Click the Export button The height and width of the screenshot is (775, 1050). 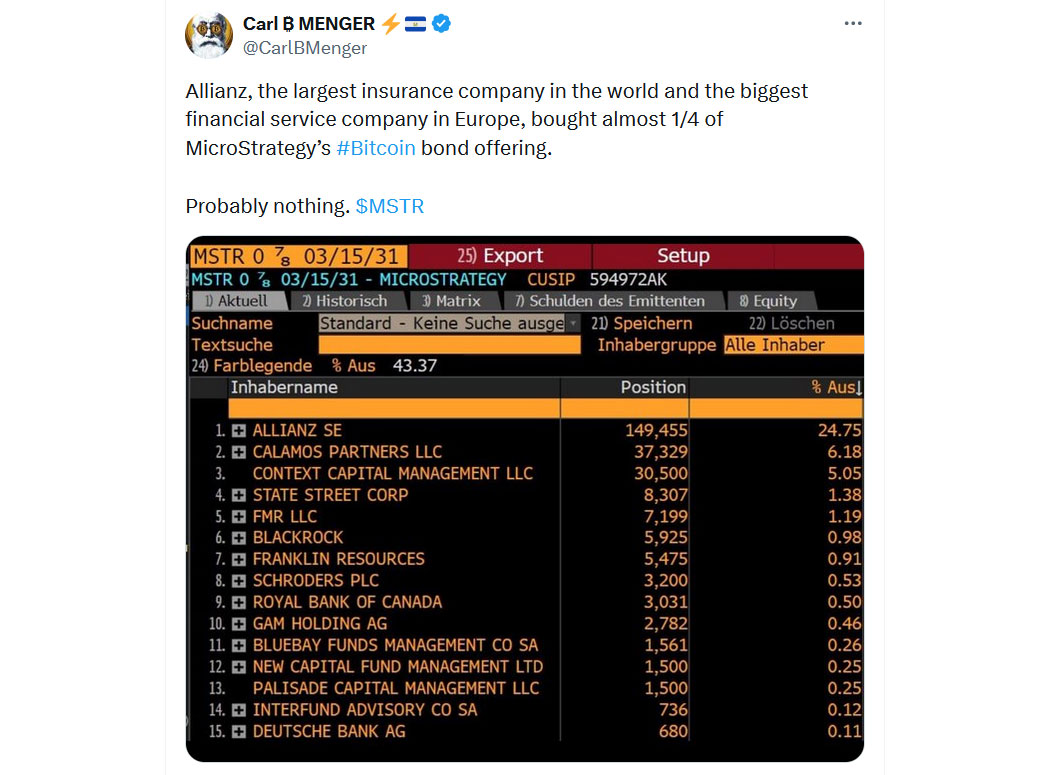pos(500,256)
